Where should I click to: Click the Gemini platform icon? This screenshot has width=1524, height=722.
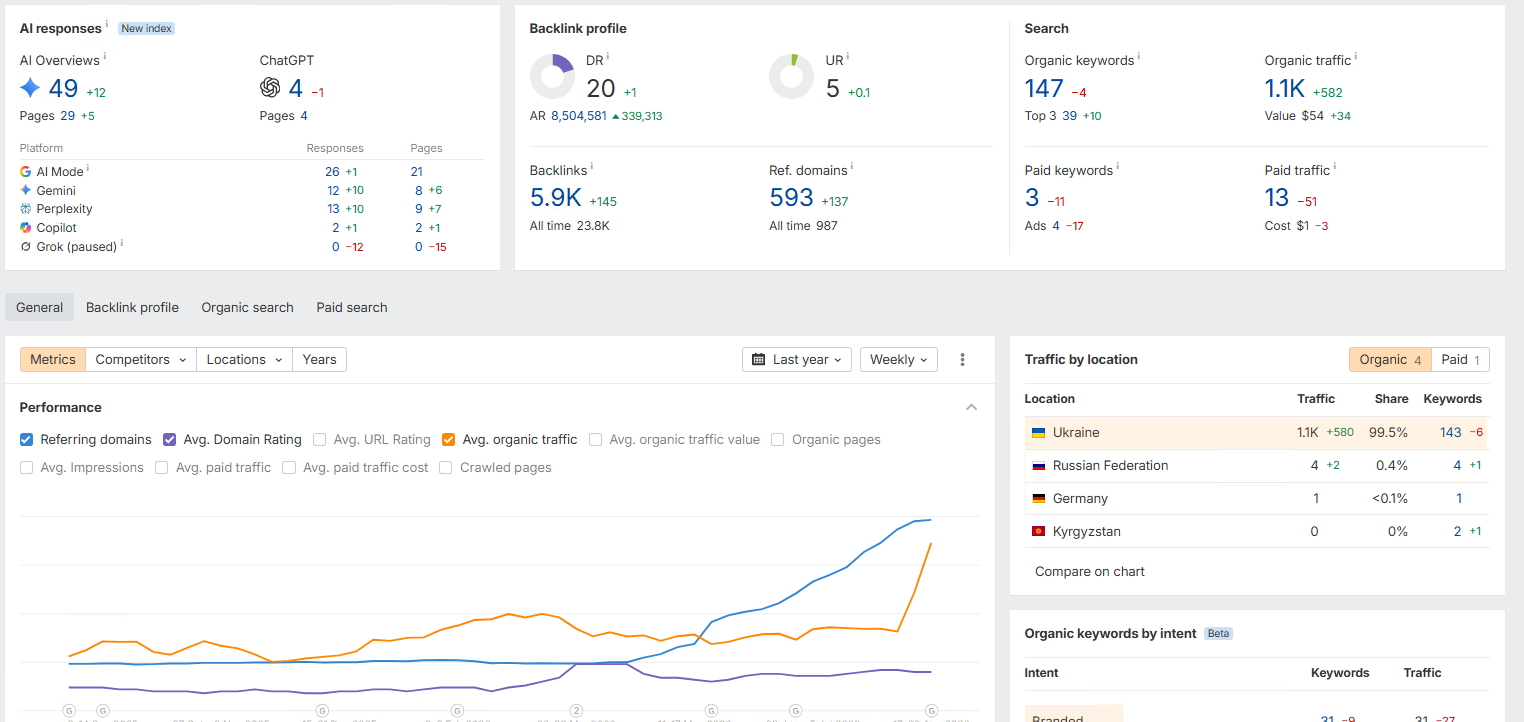[26, 190]
